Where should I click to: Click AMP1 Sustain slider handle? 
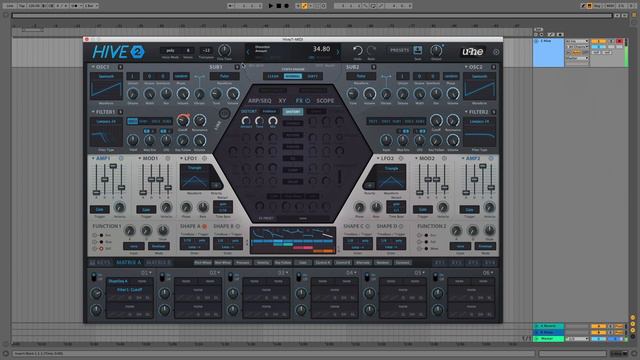[113, 166]
